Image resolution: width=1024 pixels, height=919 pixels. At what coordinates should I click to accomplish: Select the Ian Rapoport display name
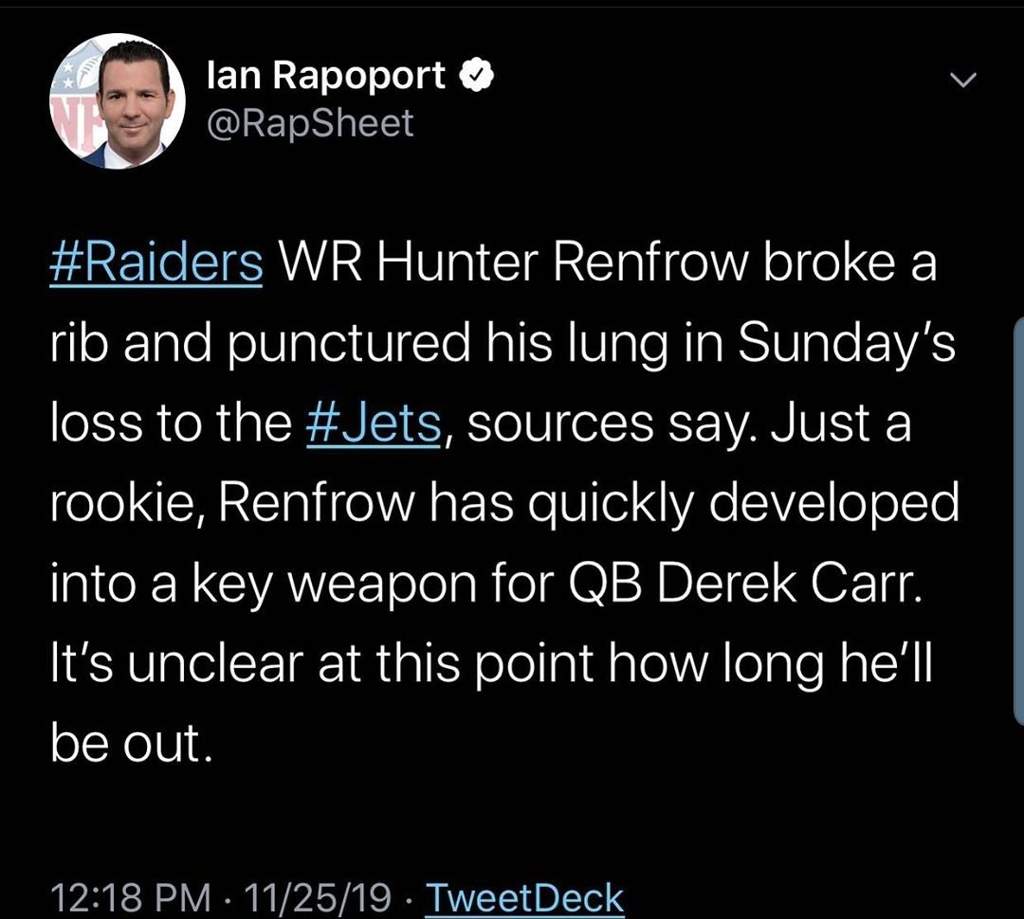tap(326, 75)
